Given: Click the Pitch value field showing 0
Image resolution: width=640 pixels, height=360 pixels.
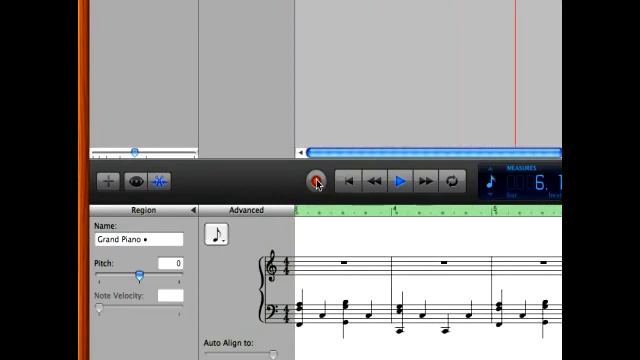Looking at the screenshot, I should 170,264.
